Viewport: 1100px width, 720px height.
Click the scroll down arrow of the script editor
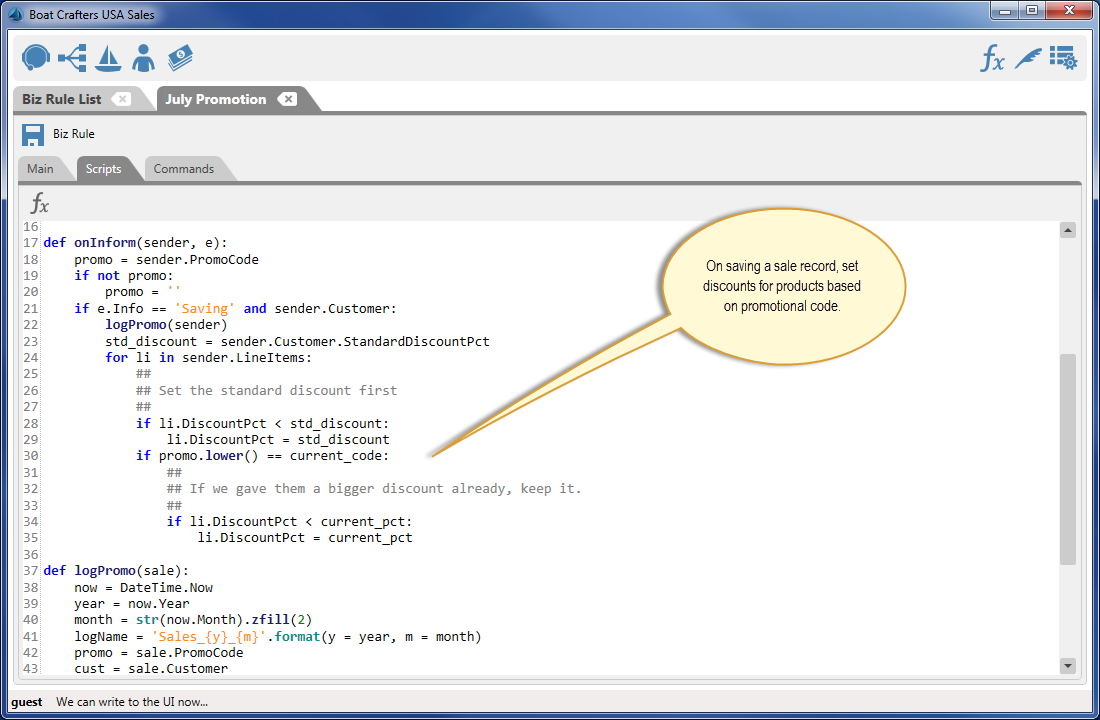(x=1068, y=665)
